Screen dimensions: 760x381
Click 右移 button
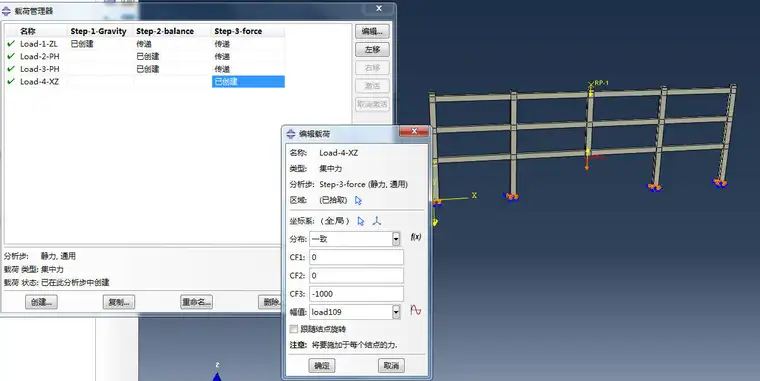(x=372, y=68)
